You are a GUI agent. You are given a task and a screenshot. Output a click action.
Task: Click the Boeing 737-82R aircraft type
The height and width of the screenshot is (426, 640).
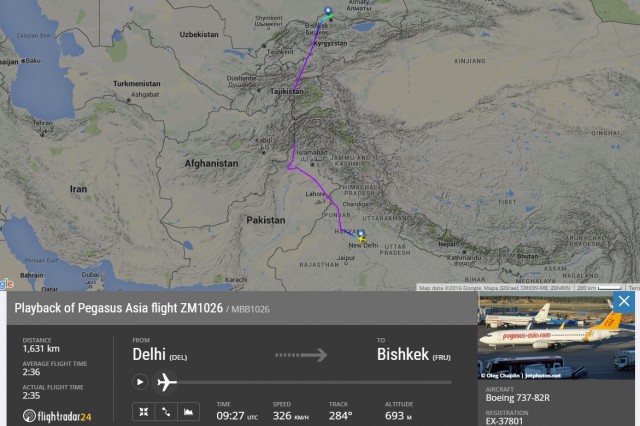518,398
